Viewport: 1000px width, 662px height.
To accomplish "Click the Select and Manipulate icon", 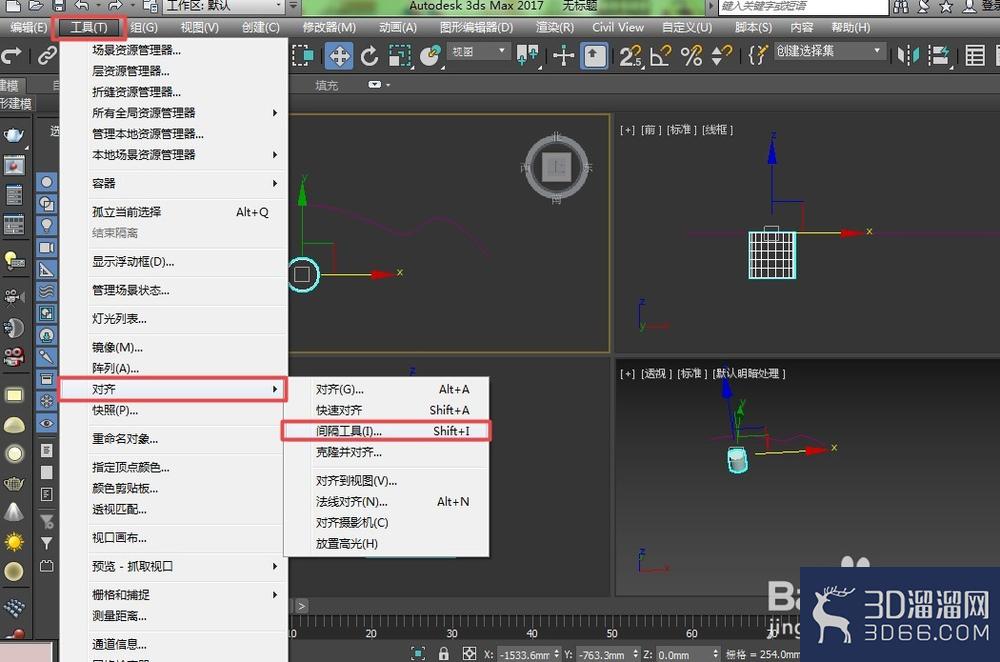I will (563, 56).
